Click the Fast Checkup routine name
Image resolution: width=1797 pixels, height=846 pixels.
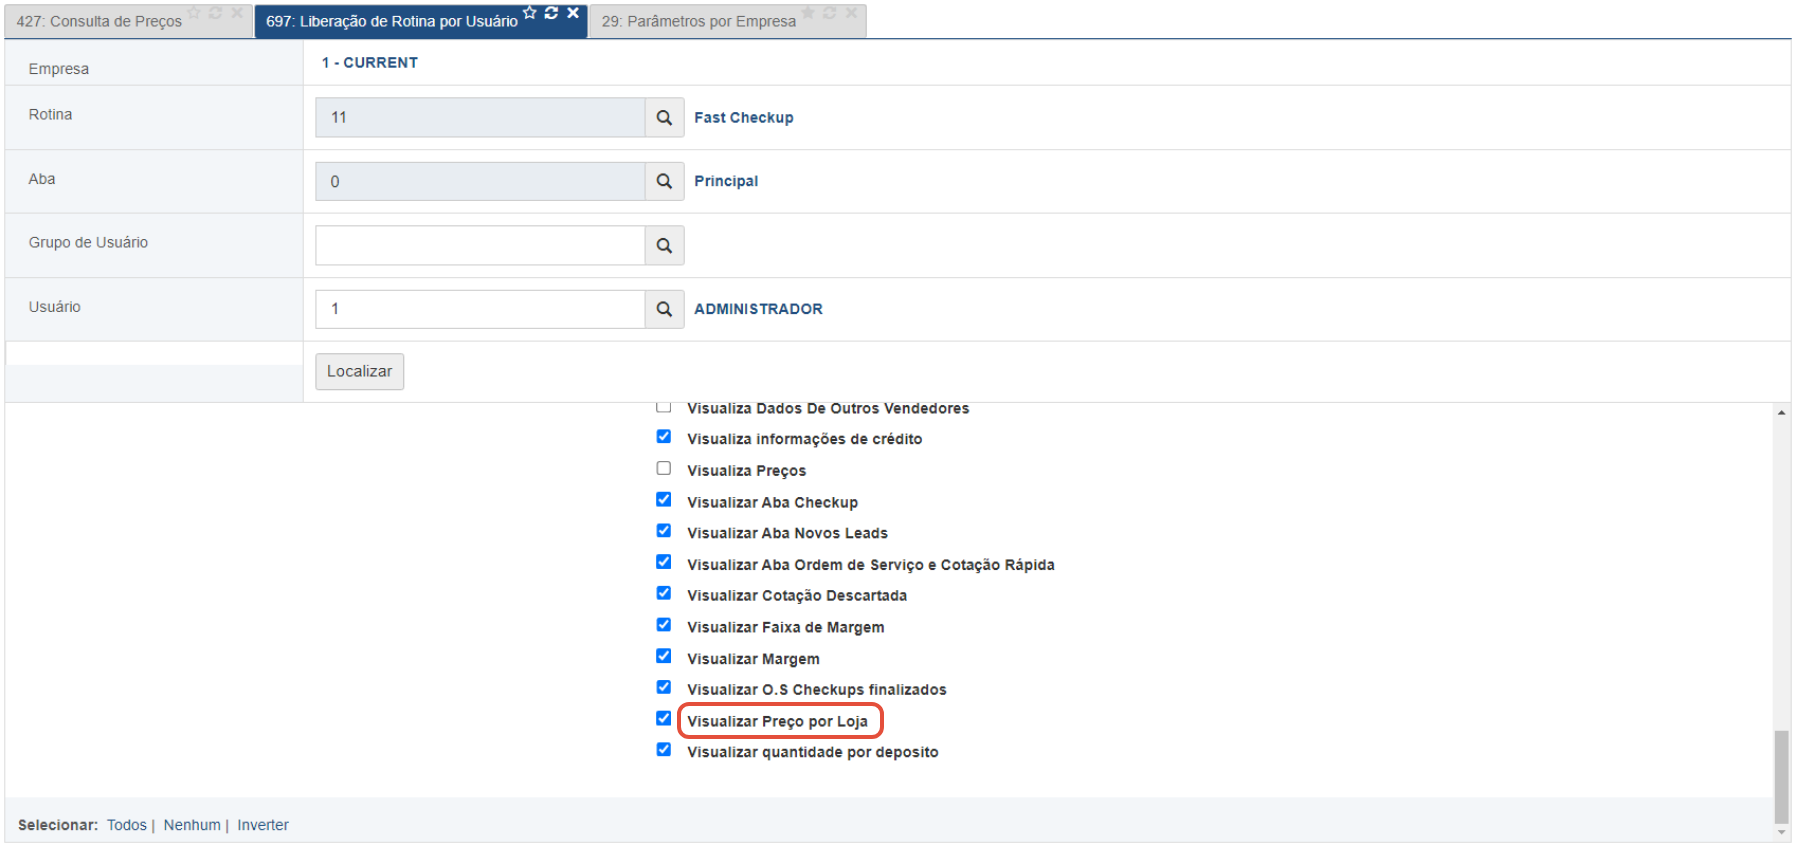(744, 118)
